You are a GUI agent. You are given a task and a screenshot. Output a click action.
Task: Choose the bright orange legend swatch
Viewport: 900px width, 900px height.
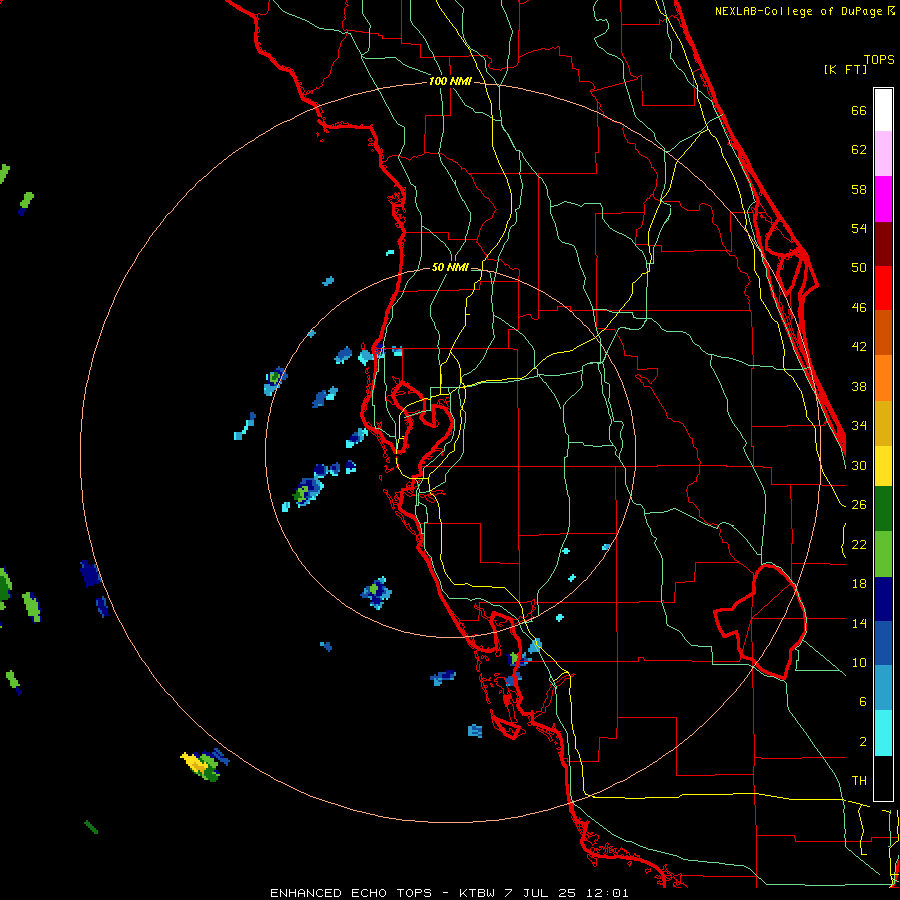point(883,378)
